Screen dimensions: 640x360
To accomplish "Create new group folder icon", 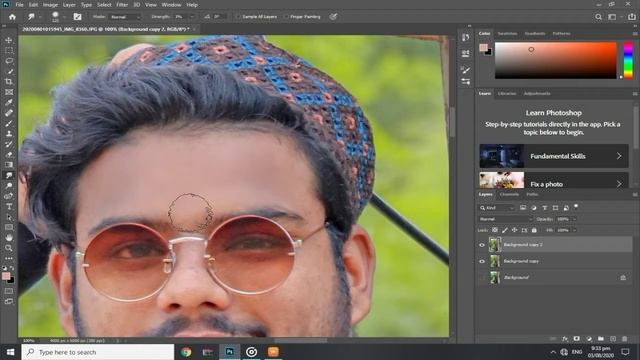I will pyautogui.click(x=601, y=339).
